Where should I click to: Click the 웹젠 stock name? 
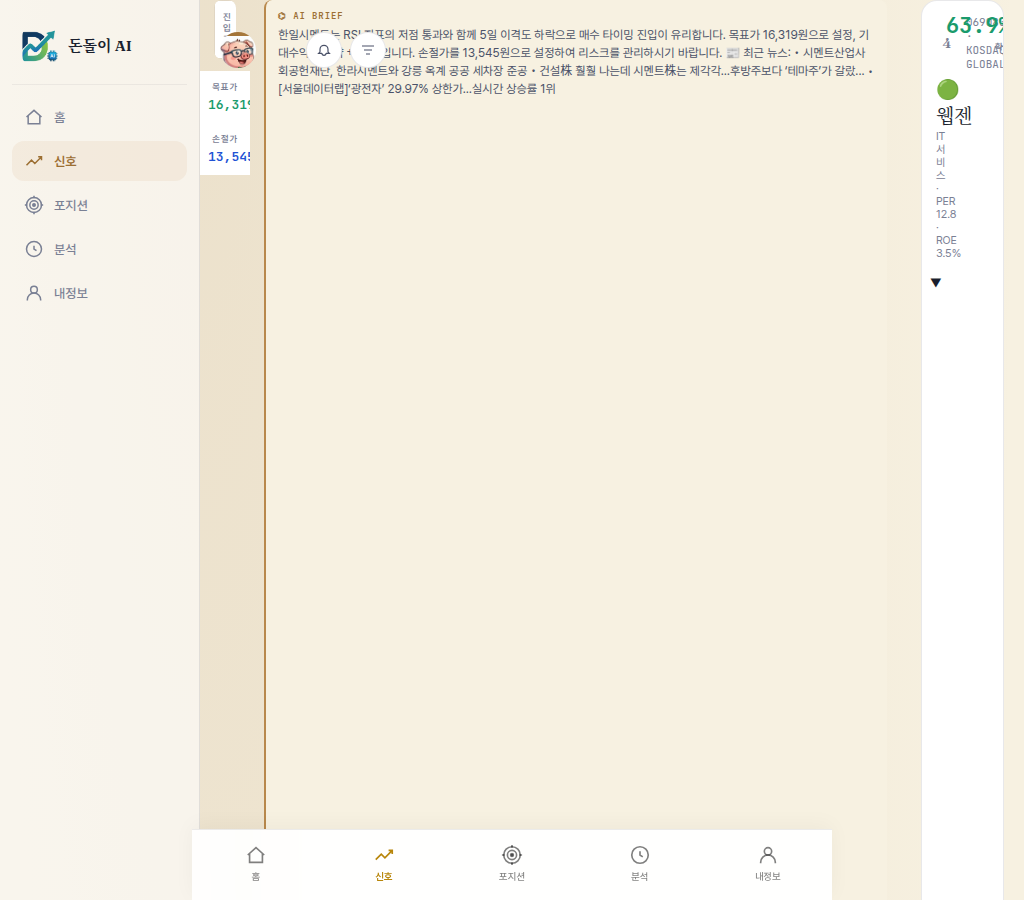954,116
